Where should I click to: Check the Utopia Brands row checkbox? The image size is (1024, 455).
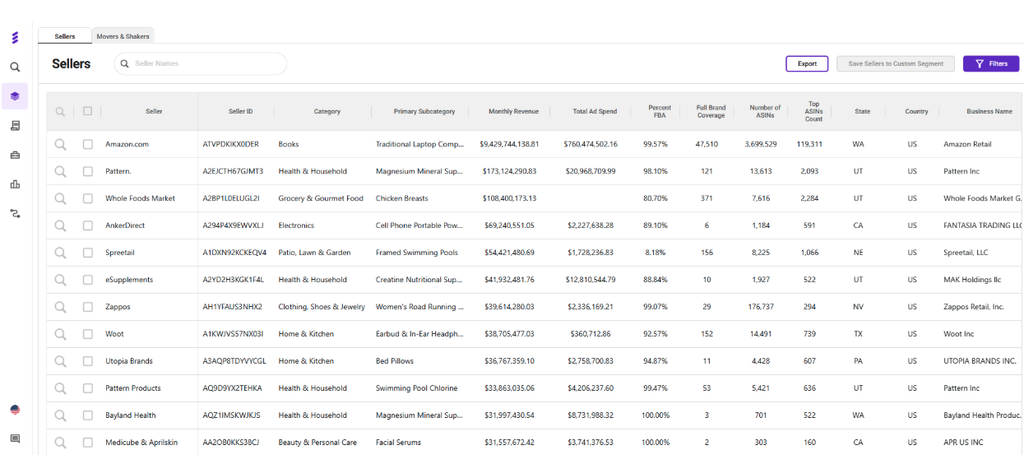point(88,361)
